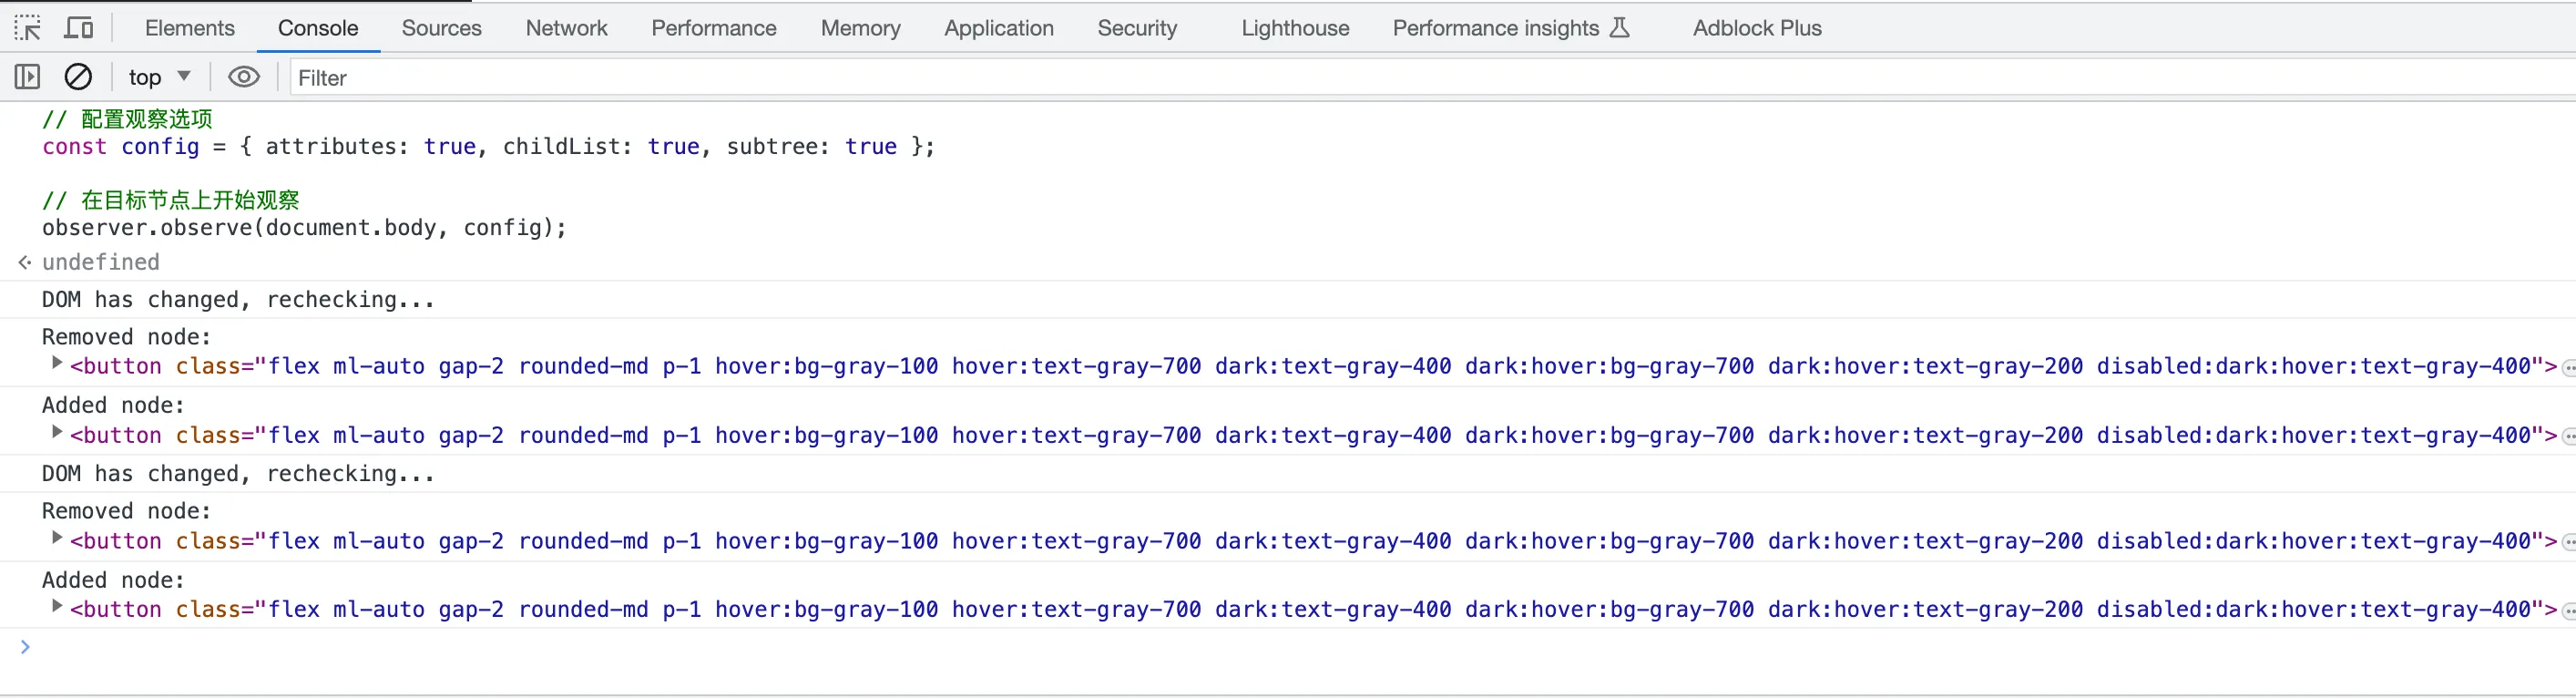Click the undefined return value line

pos(100,262)
